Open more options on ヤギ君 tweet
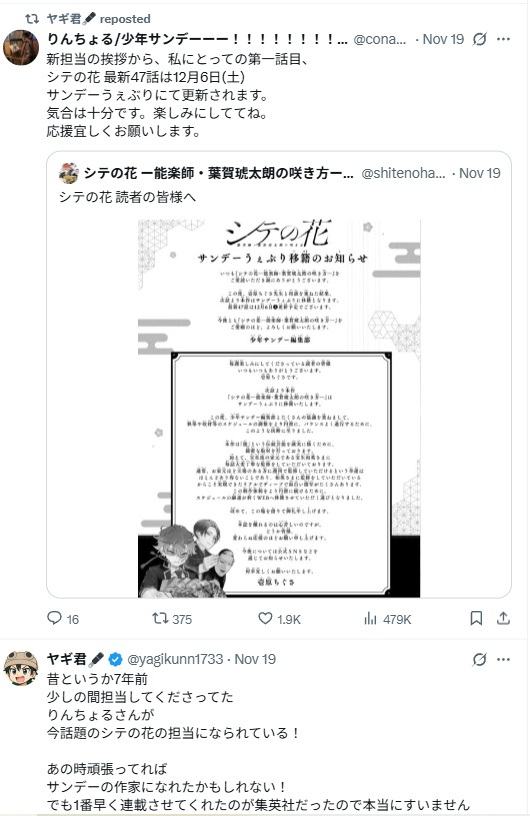This screenshot has width=530, height=816. coord(503,659)
